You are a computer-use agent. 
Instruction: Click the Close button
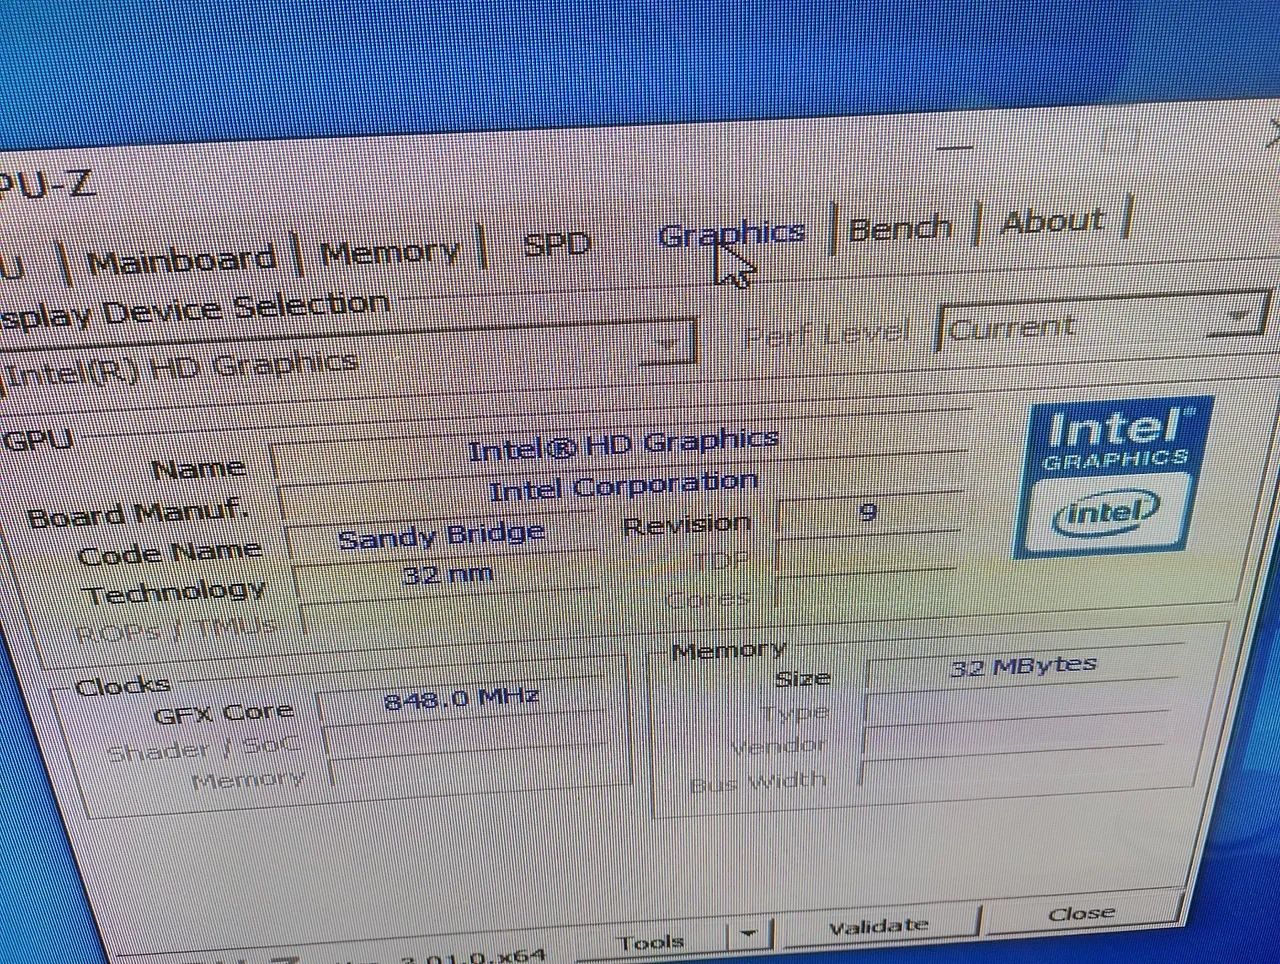[1081, 913]
